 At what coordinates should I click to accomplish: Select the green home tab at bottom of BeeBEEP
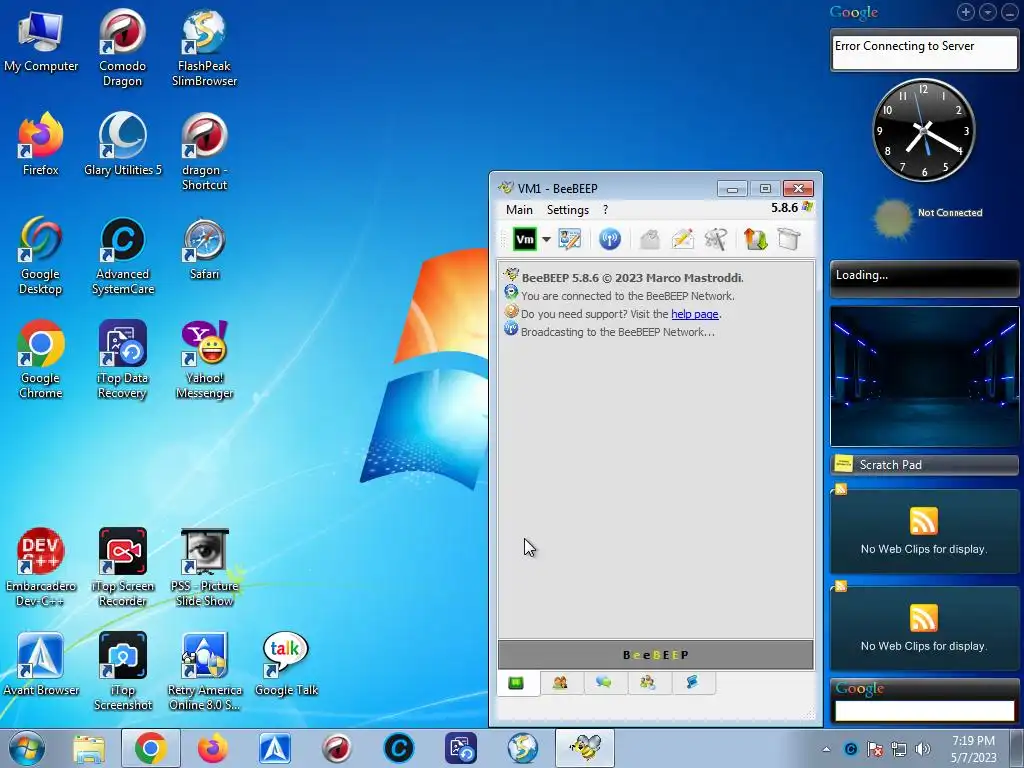[517, 683]
